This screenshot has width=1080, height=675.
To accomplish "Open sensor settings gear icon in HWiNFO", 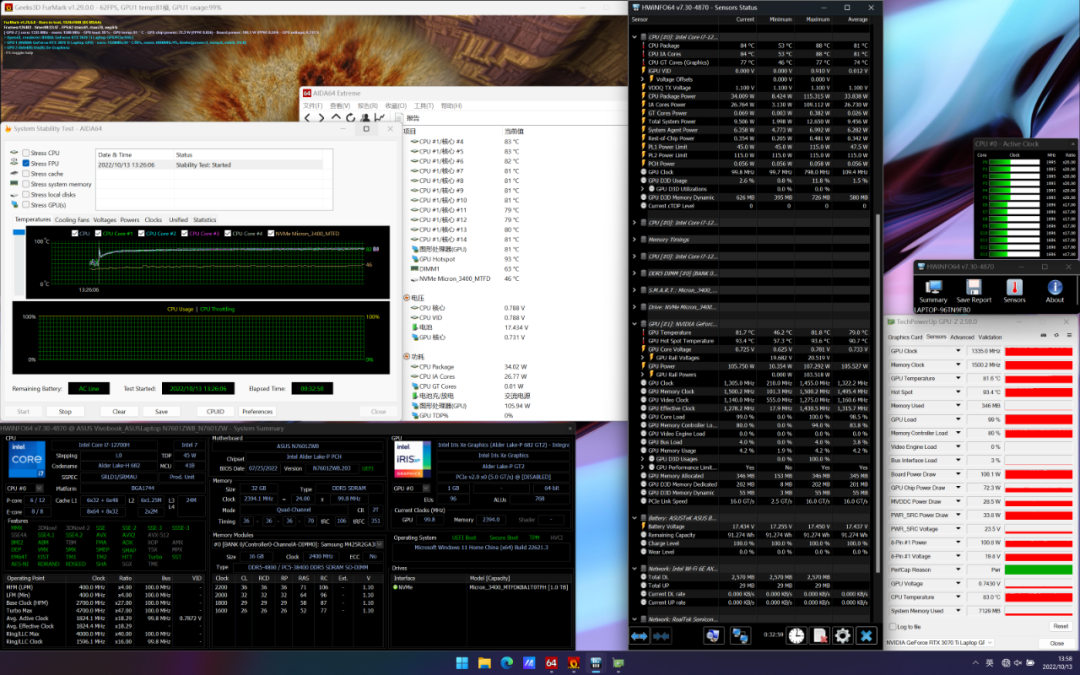I will pos(842,635).
